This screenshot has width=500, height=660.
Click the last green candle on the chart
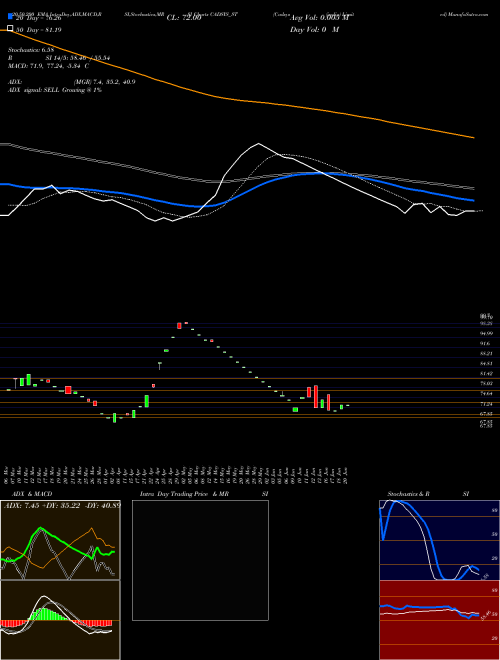[x=348, y=405]
